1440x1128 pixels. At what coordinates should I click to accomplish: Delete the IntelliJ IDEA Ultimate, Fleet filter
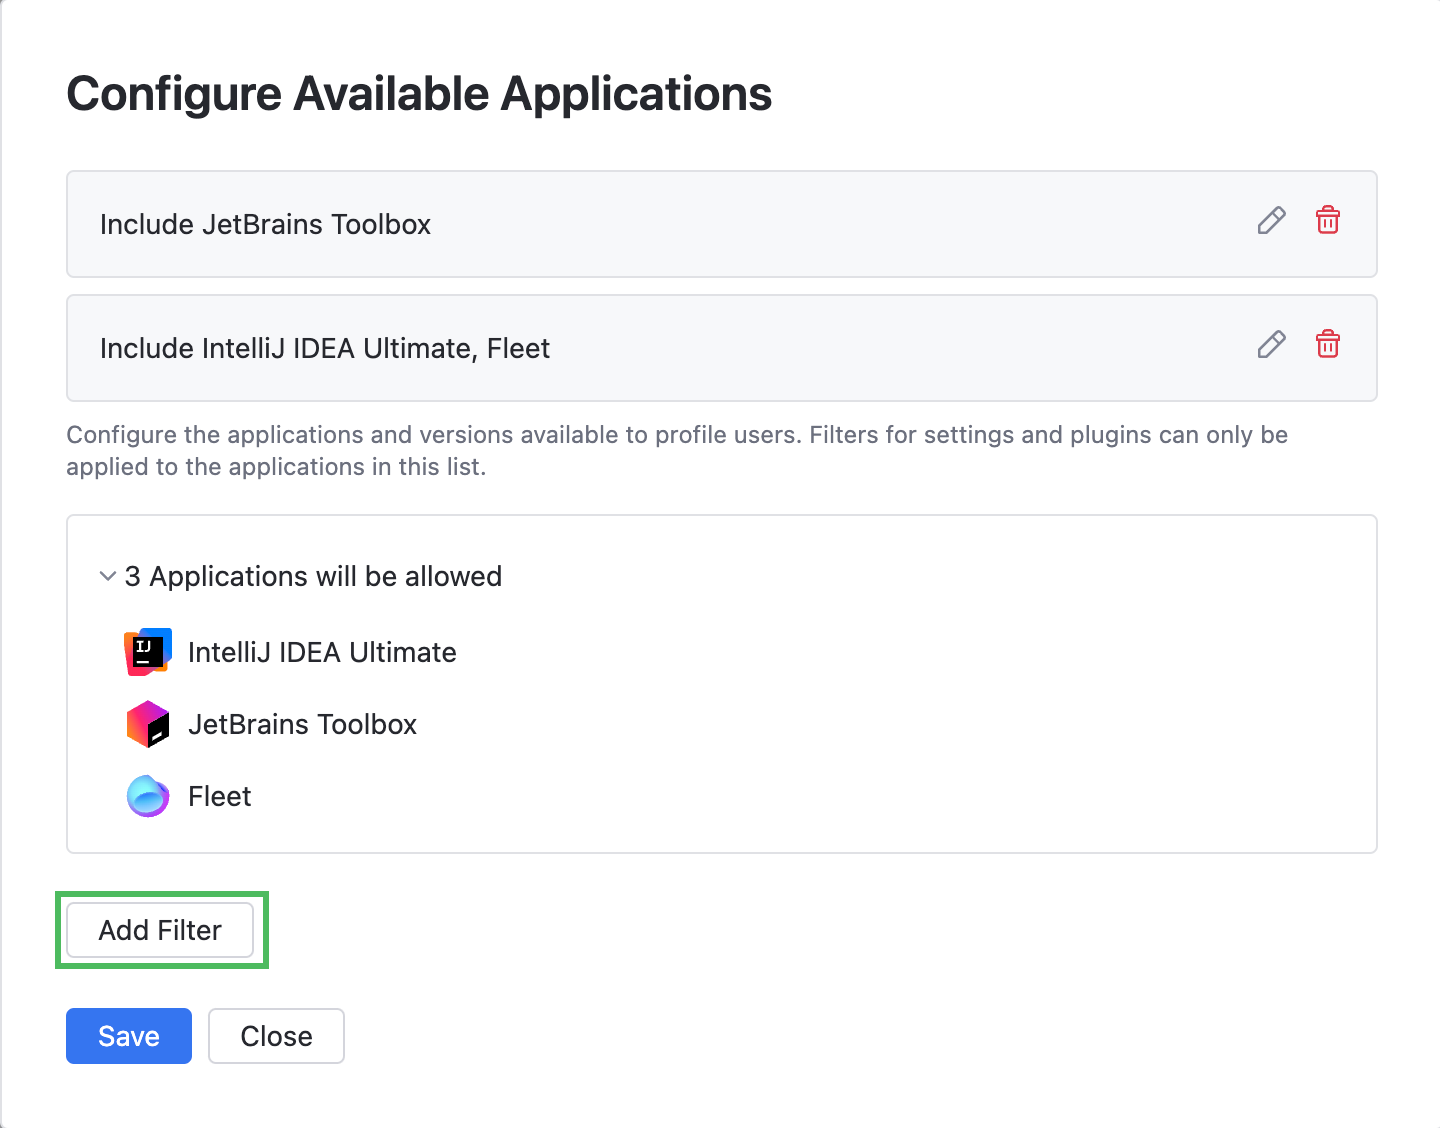1327,345
